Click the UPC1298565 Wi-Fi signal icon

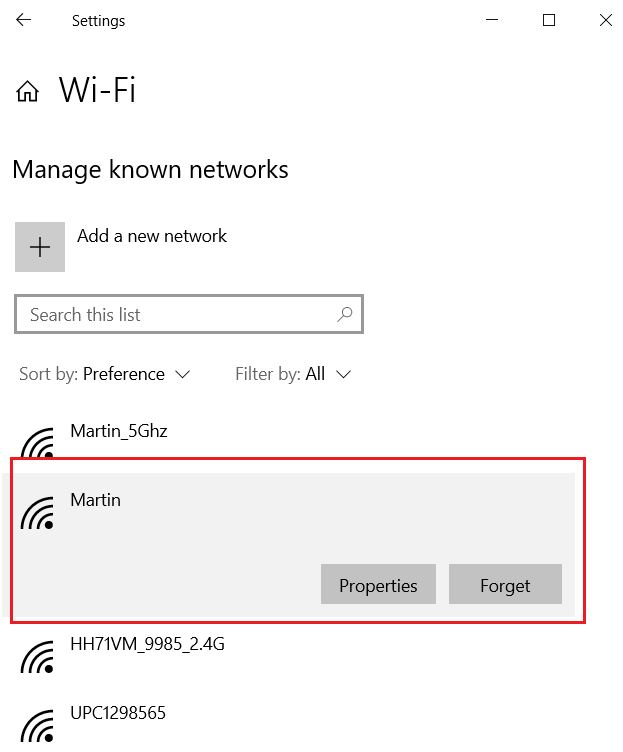coord(37,726)
